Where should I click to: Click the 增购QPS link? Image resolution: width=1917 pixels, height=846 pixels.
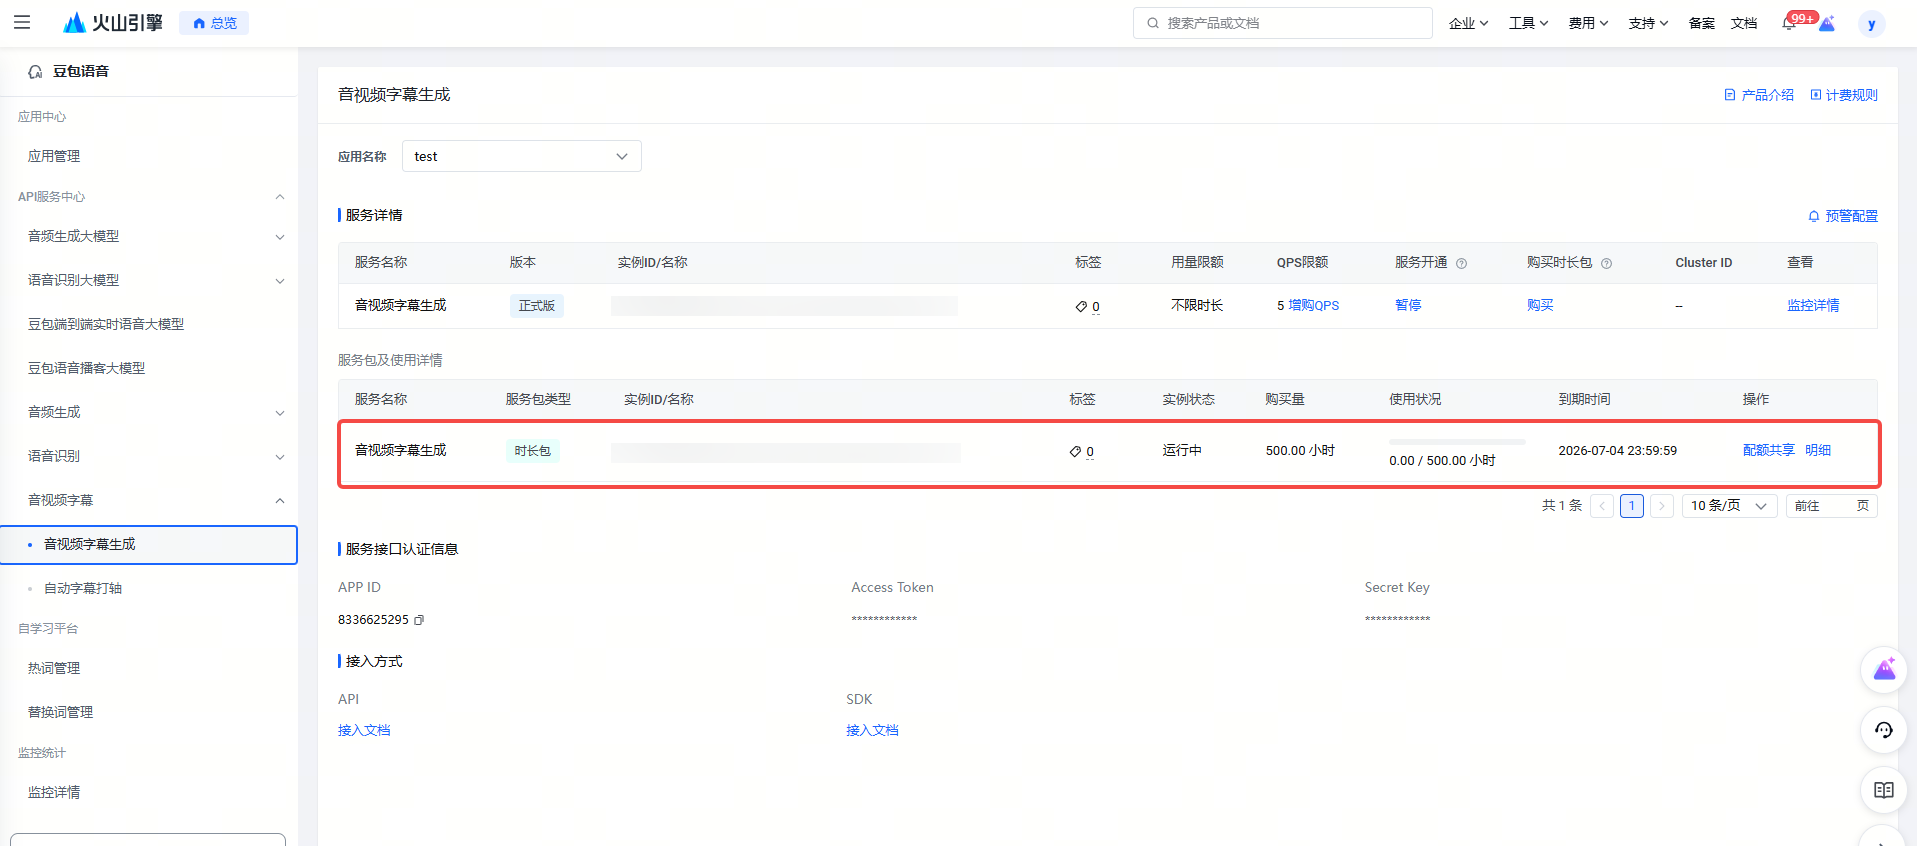click(1313, 306)
